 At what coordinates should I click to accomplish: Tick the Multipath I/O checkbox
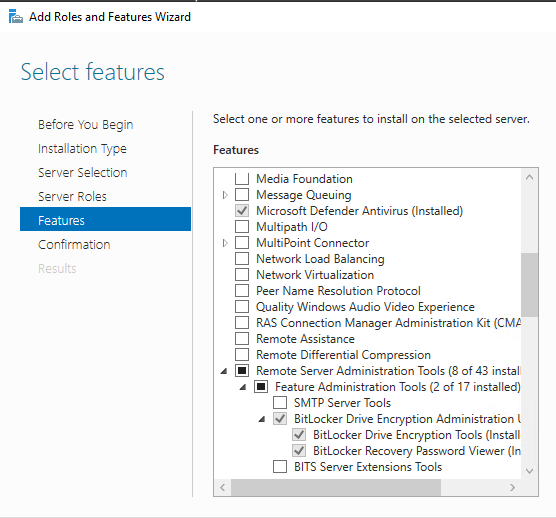pos(242,227)
